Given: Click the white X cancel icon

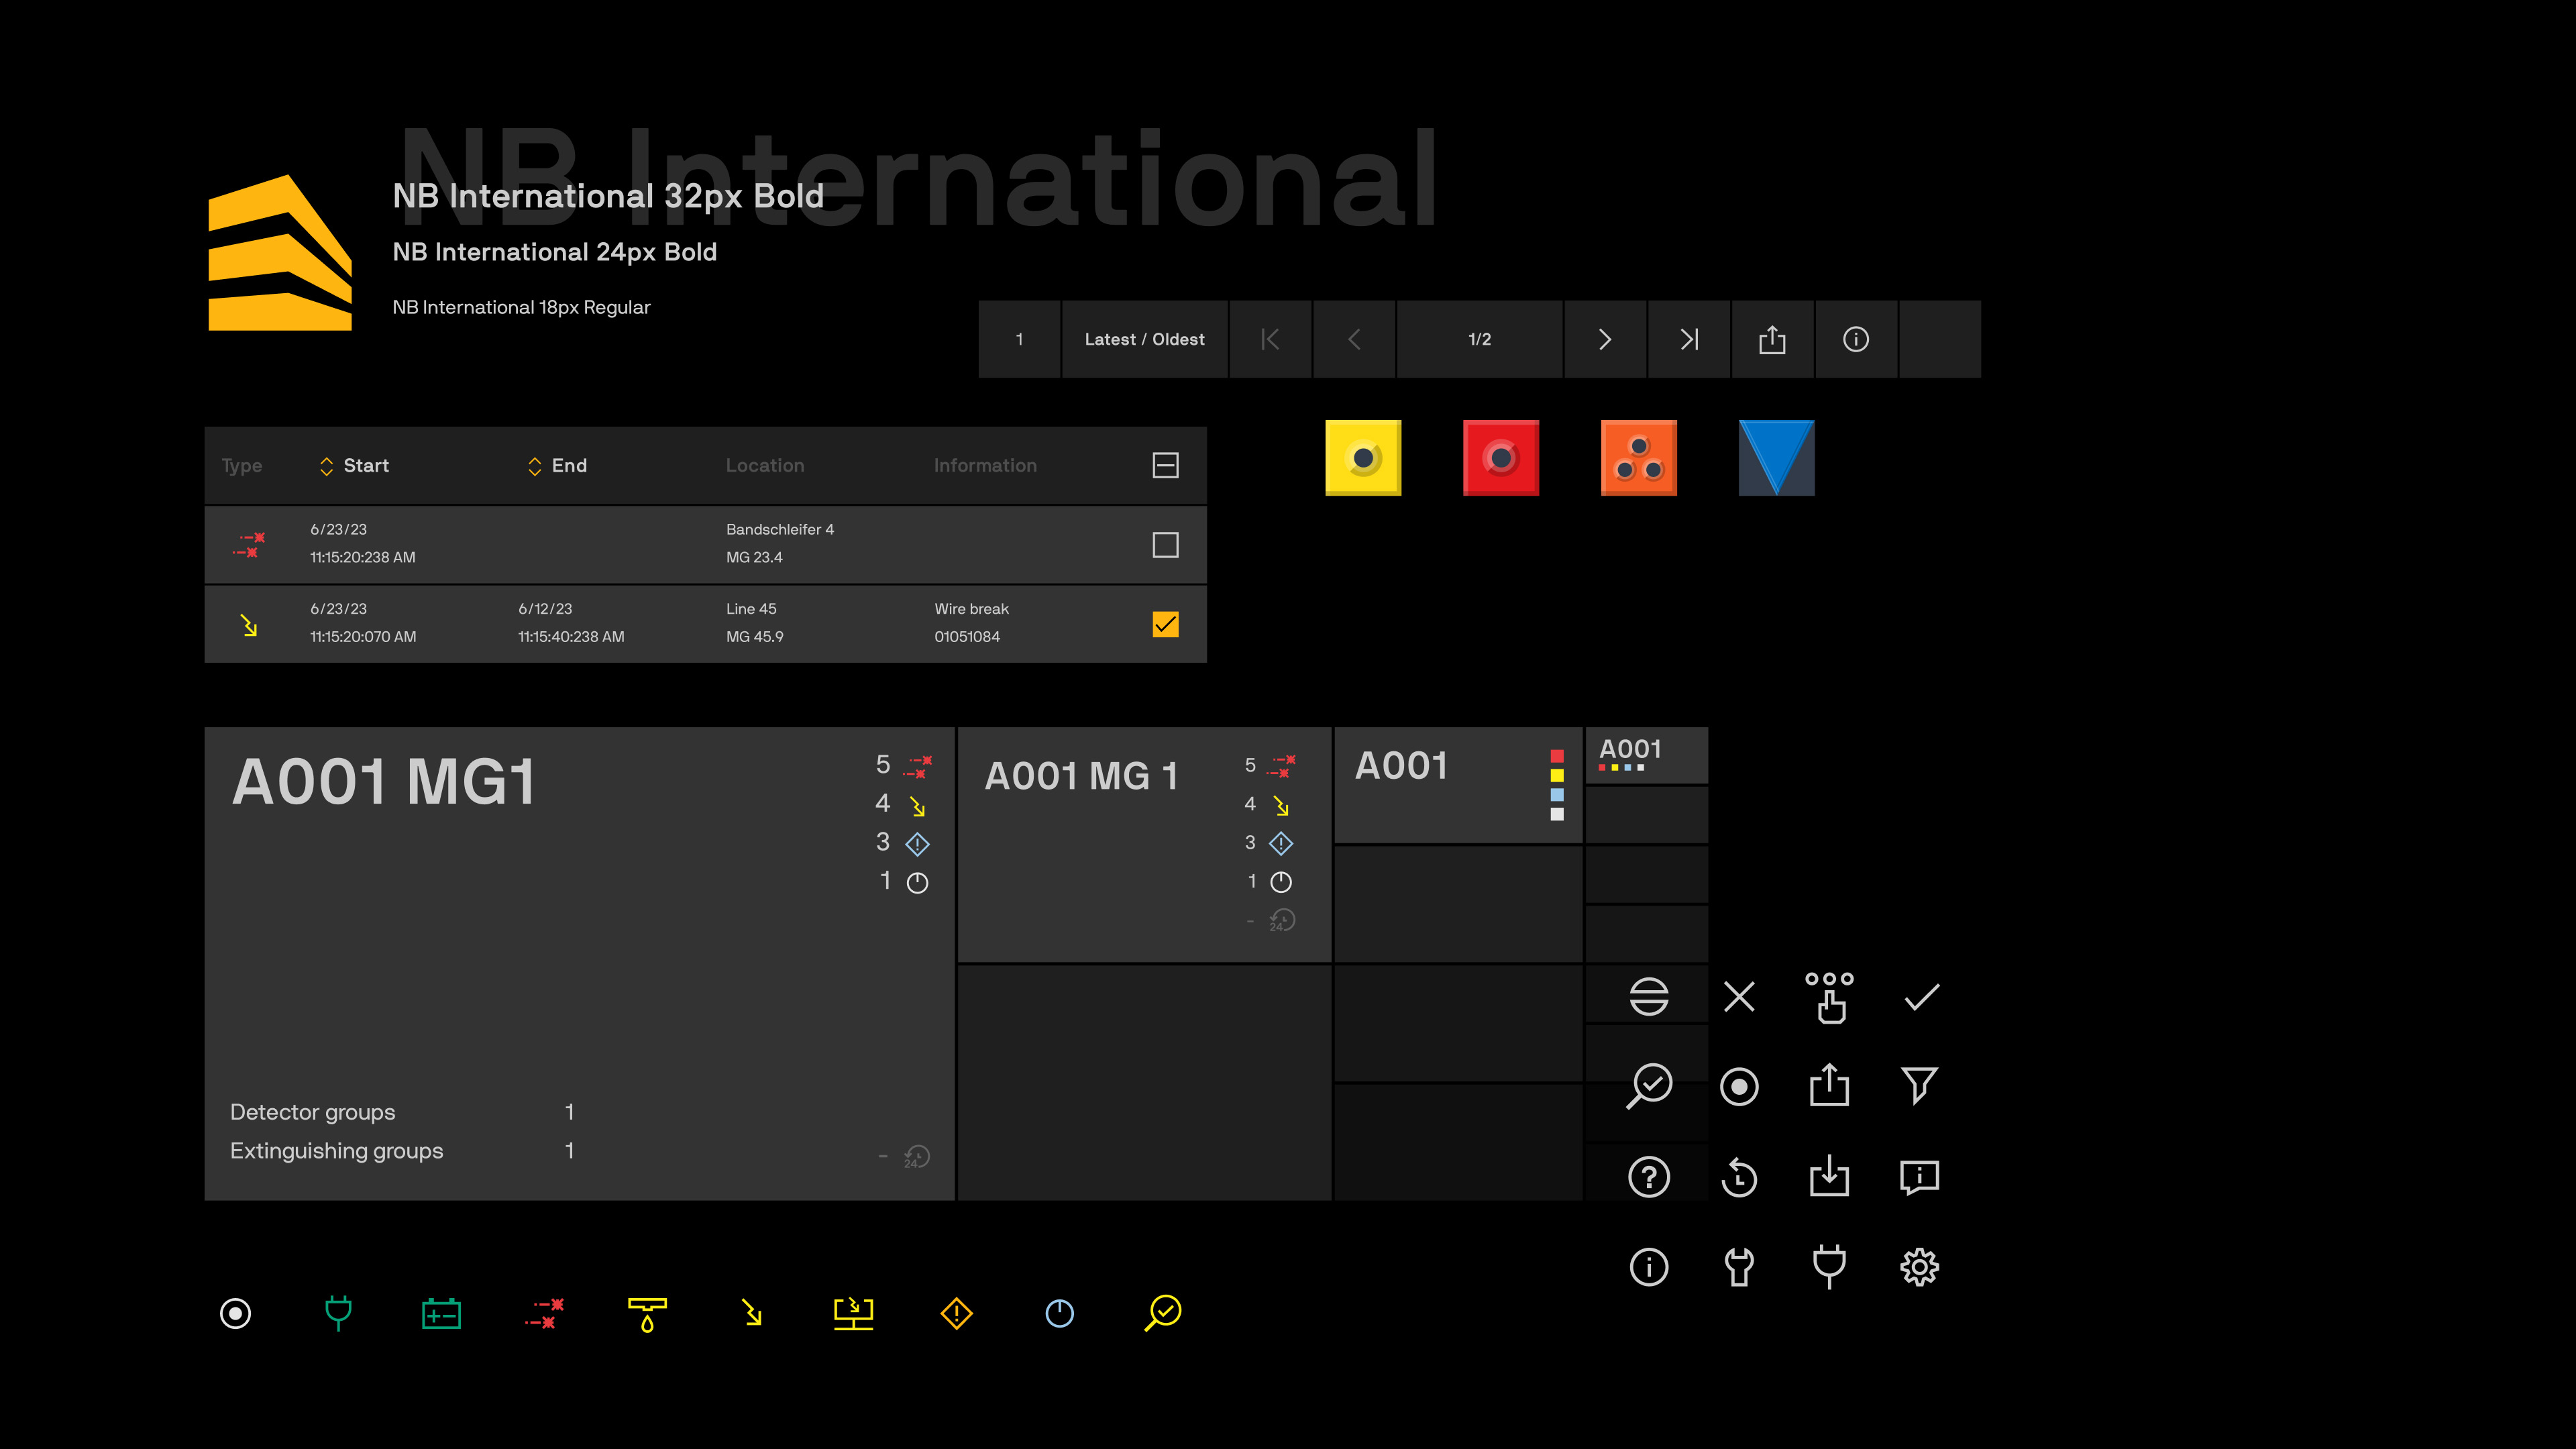Looking at the screenshot, I should pos(1739,996).
